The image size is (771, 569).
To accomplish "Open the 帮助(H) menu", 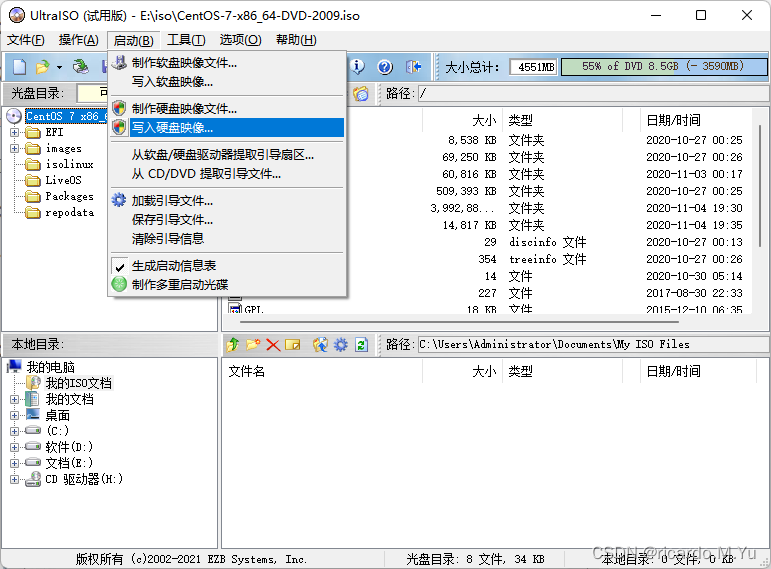I will [x=296, y=40].
